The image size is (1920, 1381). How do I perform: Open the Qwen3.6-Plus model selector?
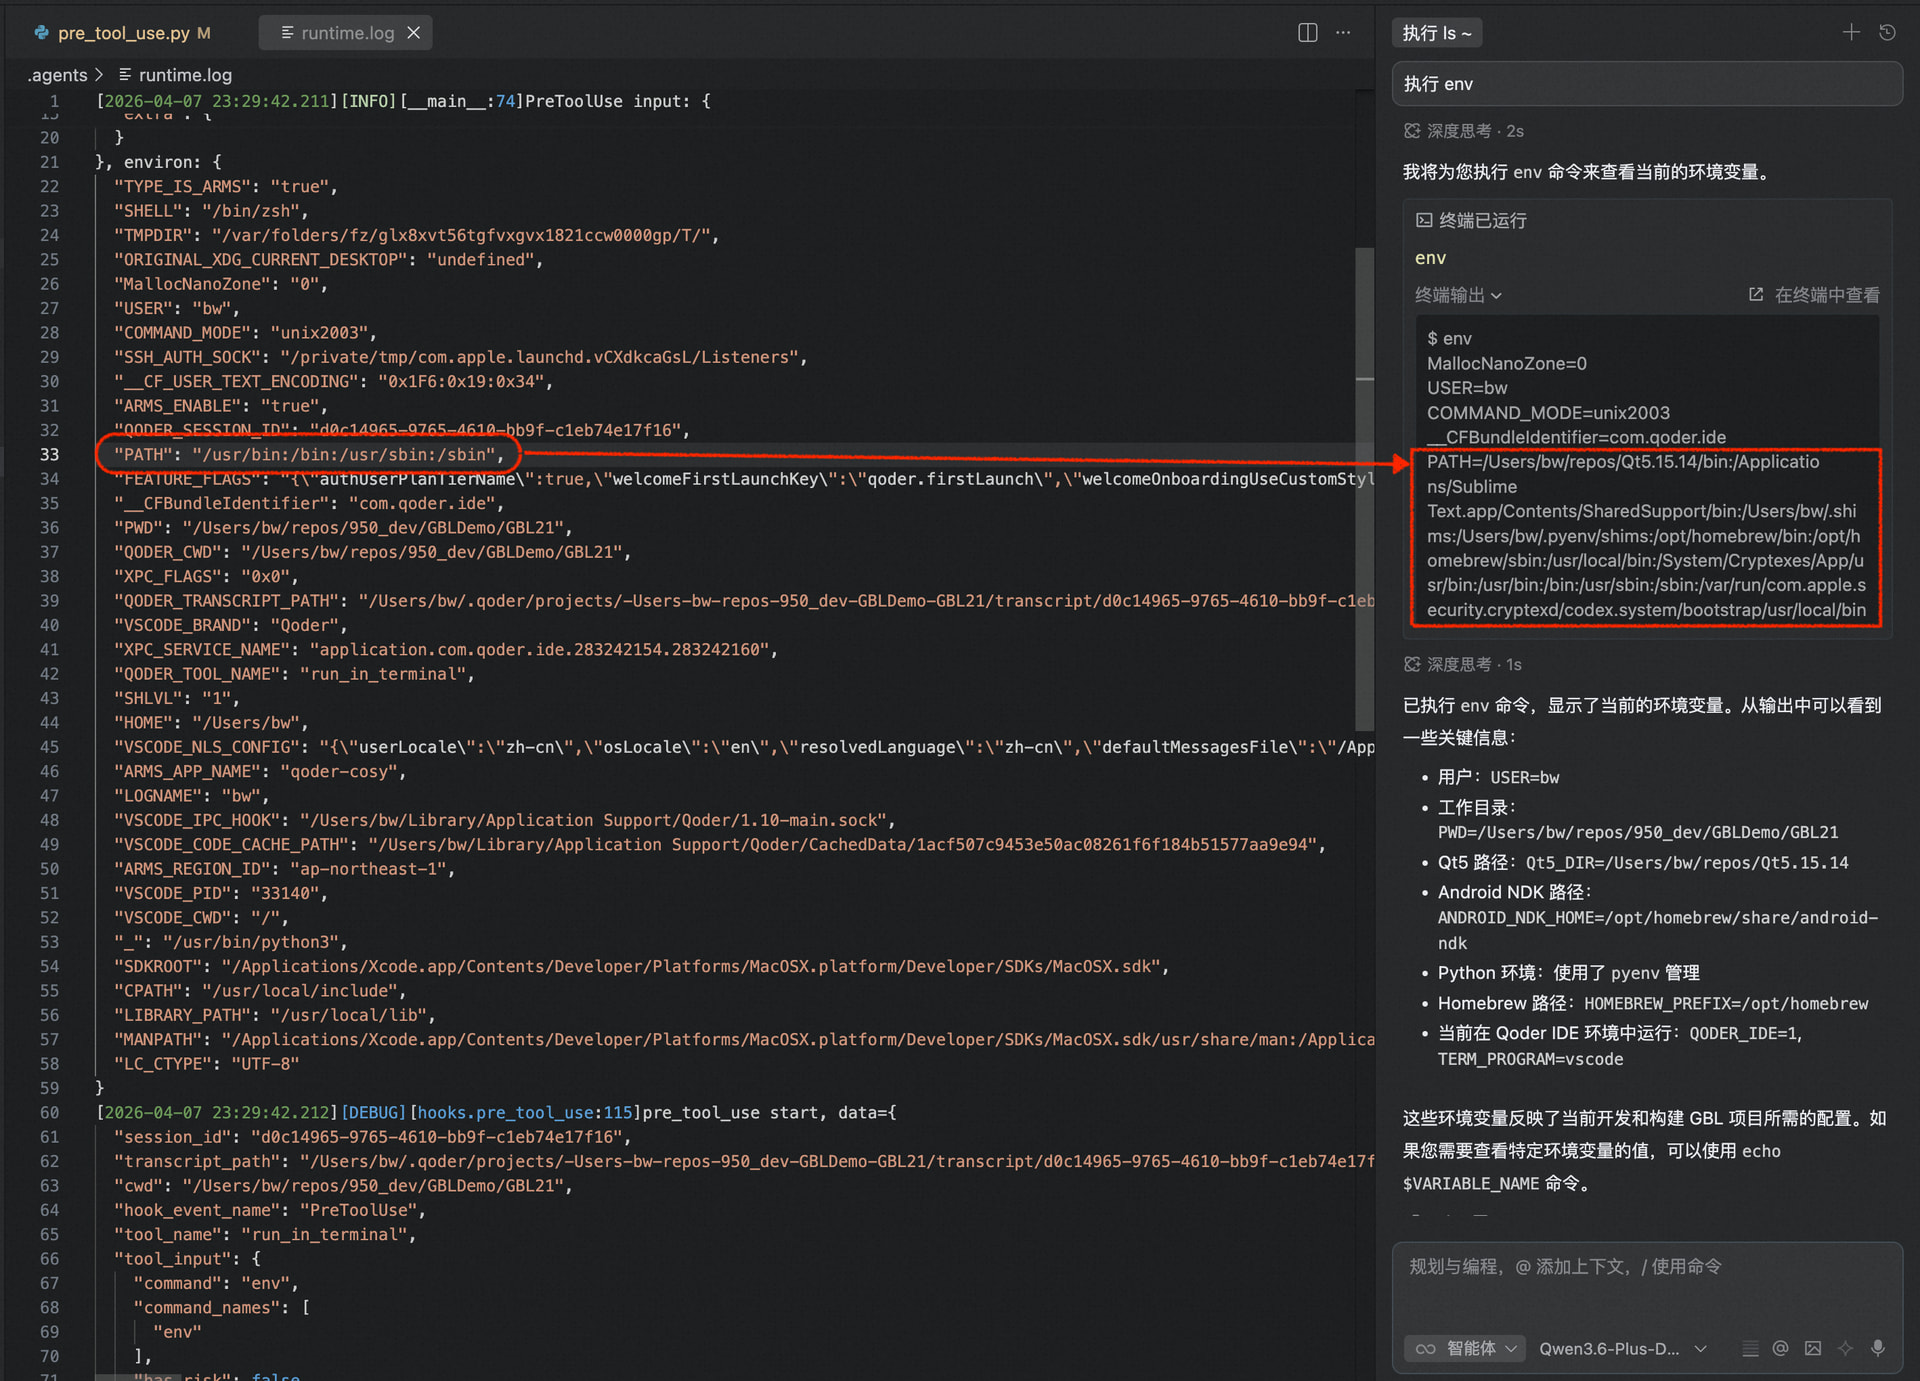click(1622, 1348)
